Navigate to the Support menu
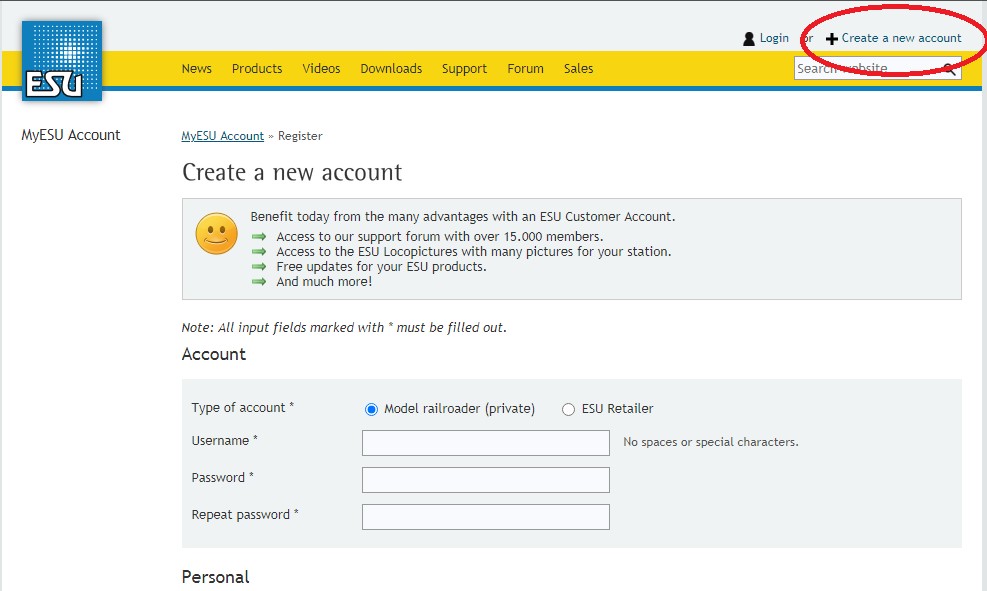This screenshot has width=987, height=591. [x=464, y=69]
